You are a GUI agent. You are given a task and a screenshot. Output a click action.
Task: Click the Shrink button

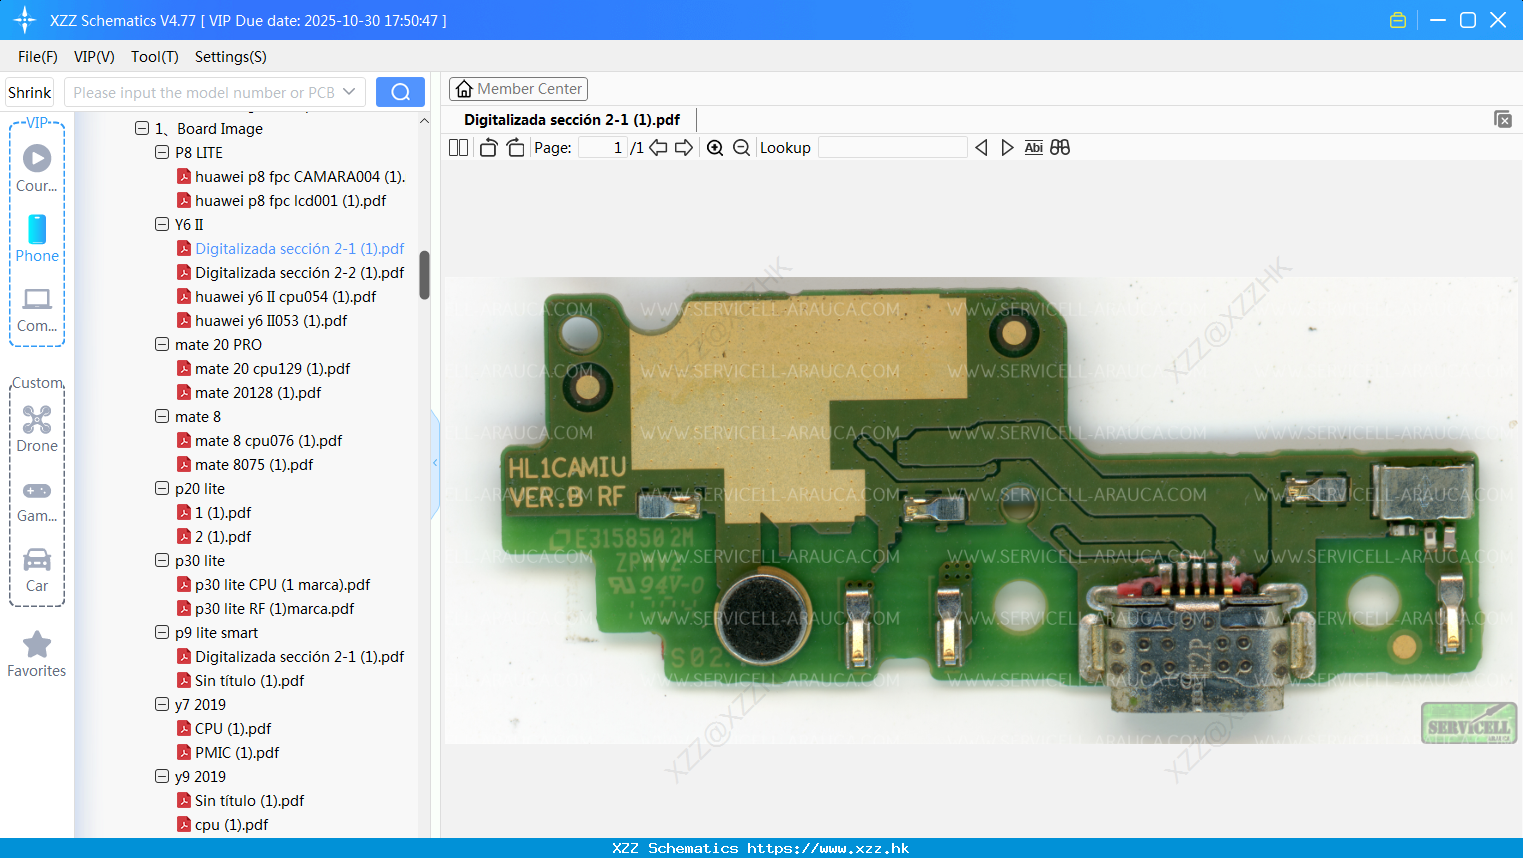click(30, 92)
